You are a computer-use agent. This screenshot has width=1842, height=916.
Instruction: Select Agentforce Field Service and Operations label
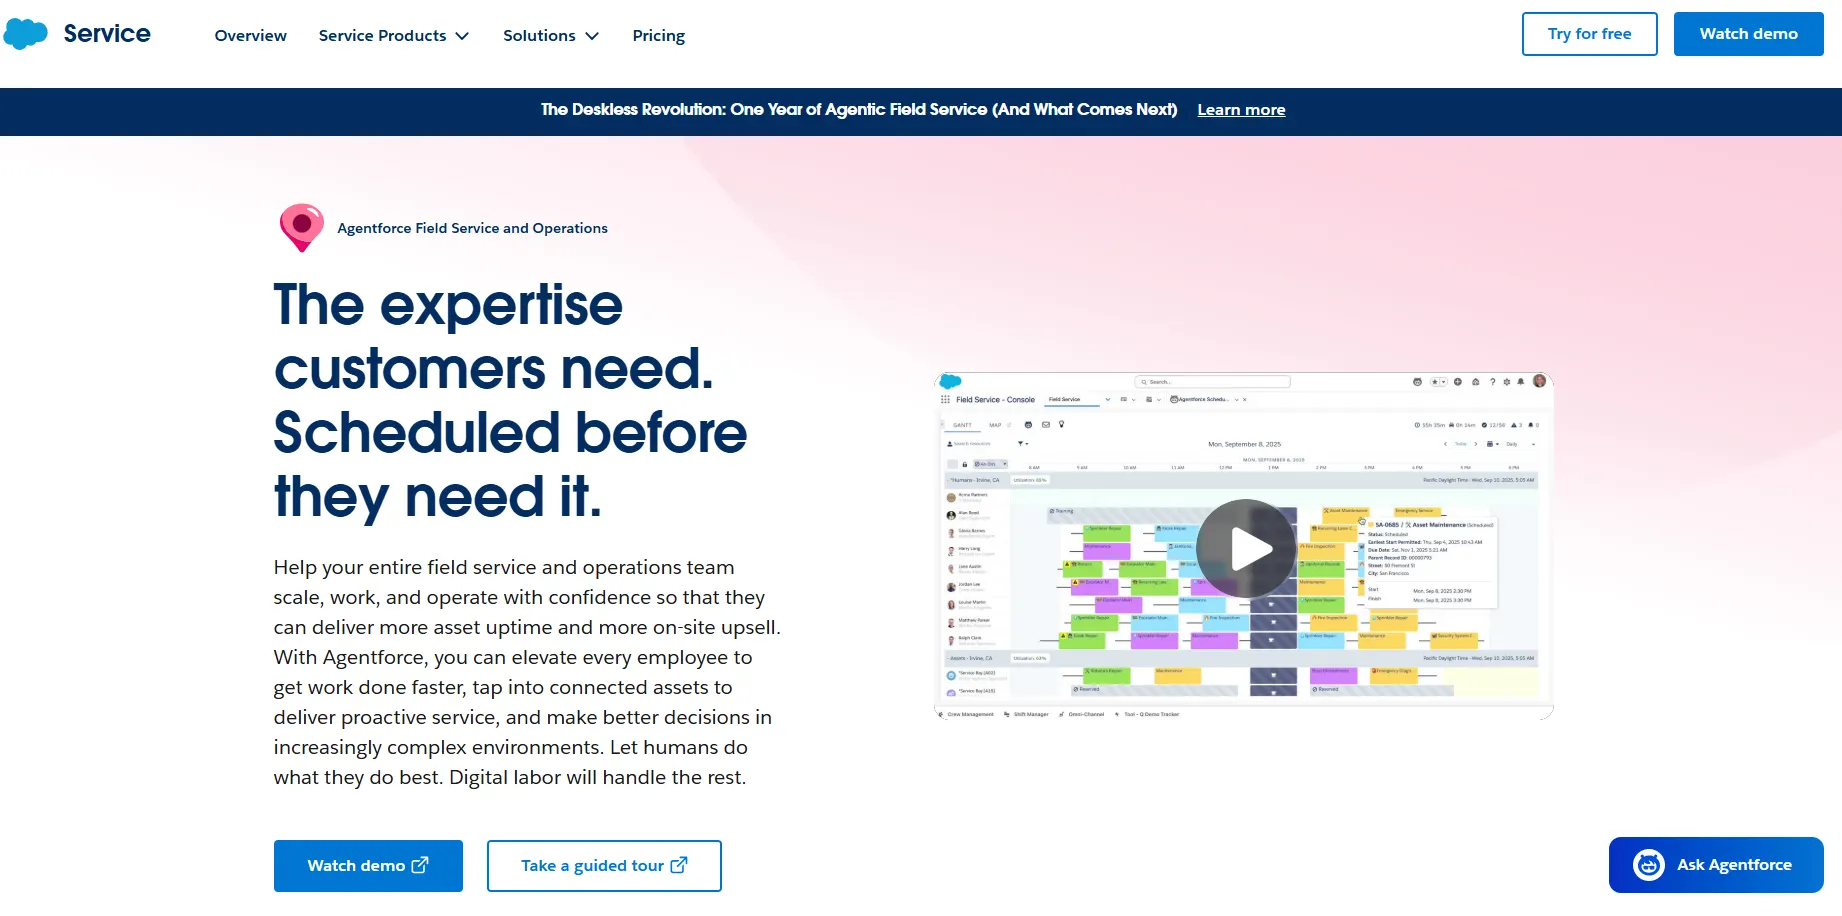pos(472,228)
